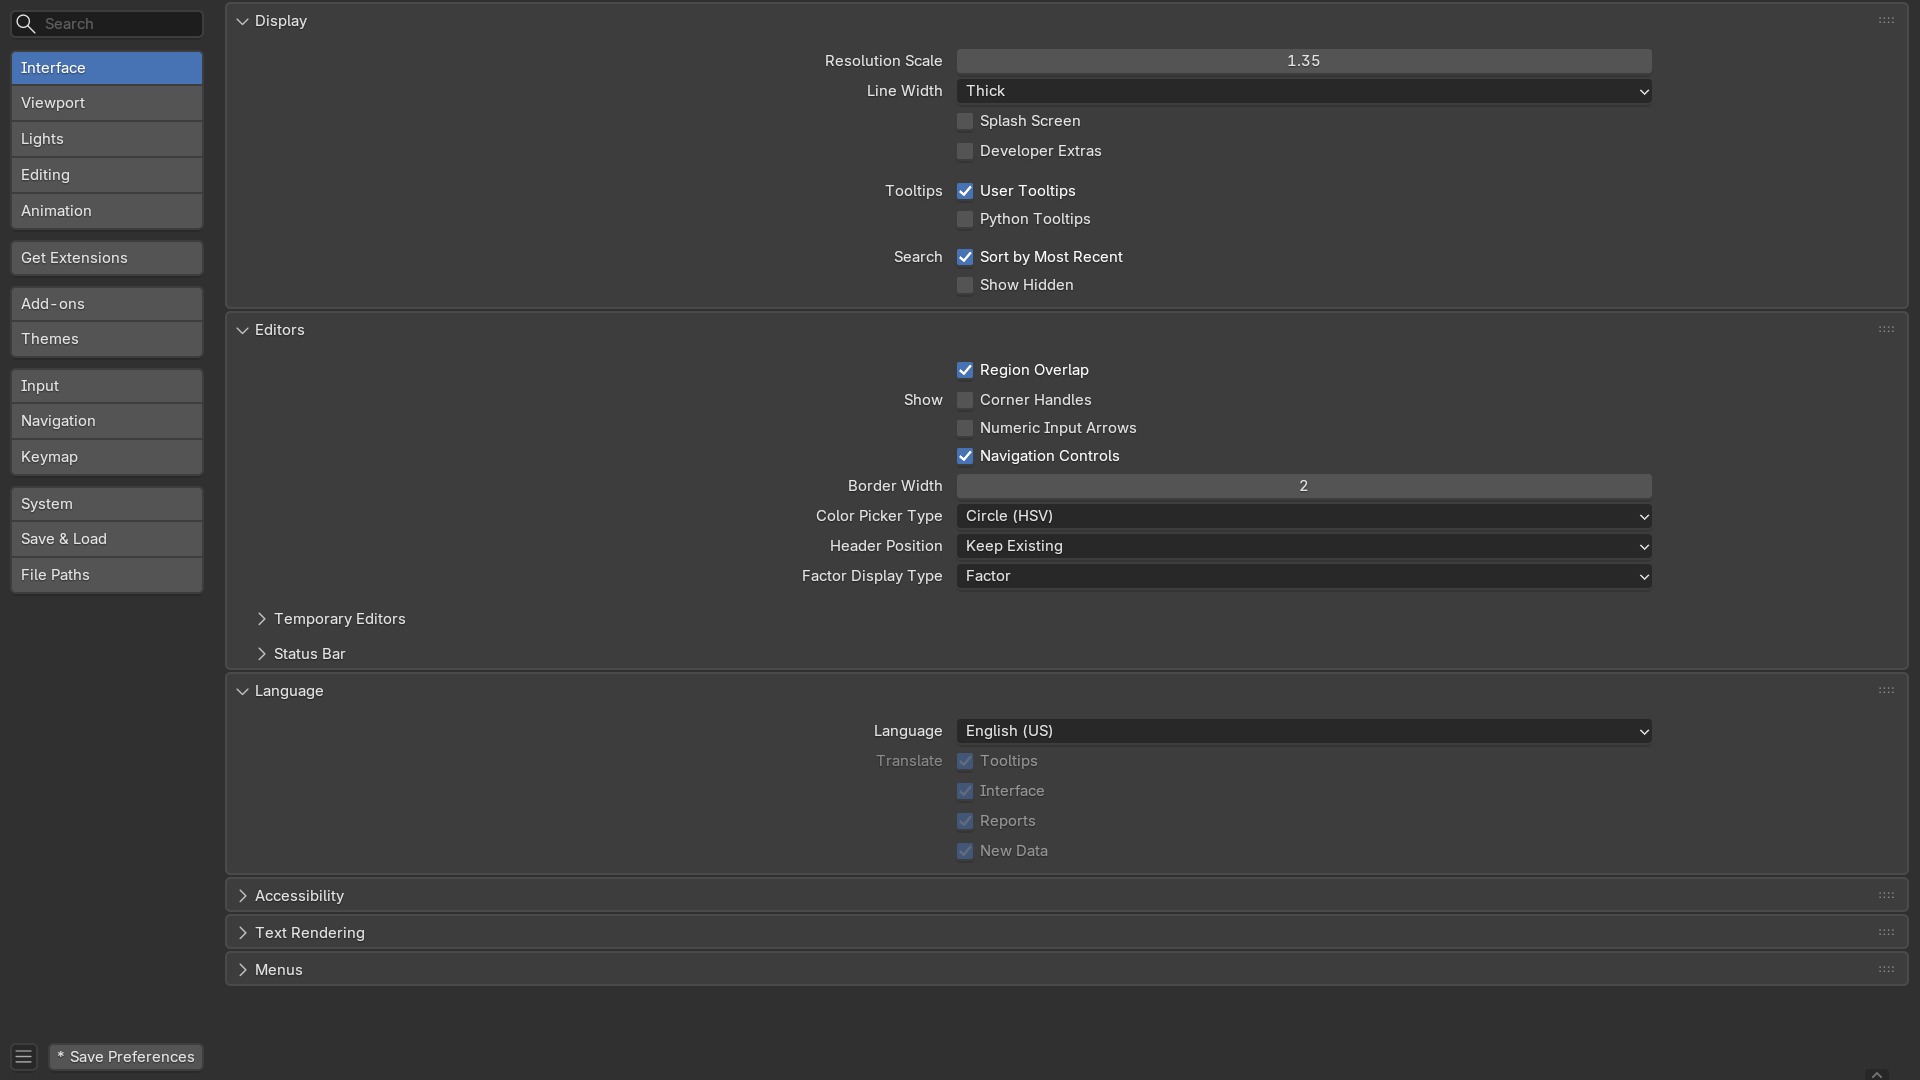Toggle the Translate New Data checkbox
Image resolution: width=1920 pixels, height=1080 pixels.
965,851
